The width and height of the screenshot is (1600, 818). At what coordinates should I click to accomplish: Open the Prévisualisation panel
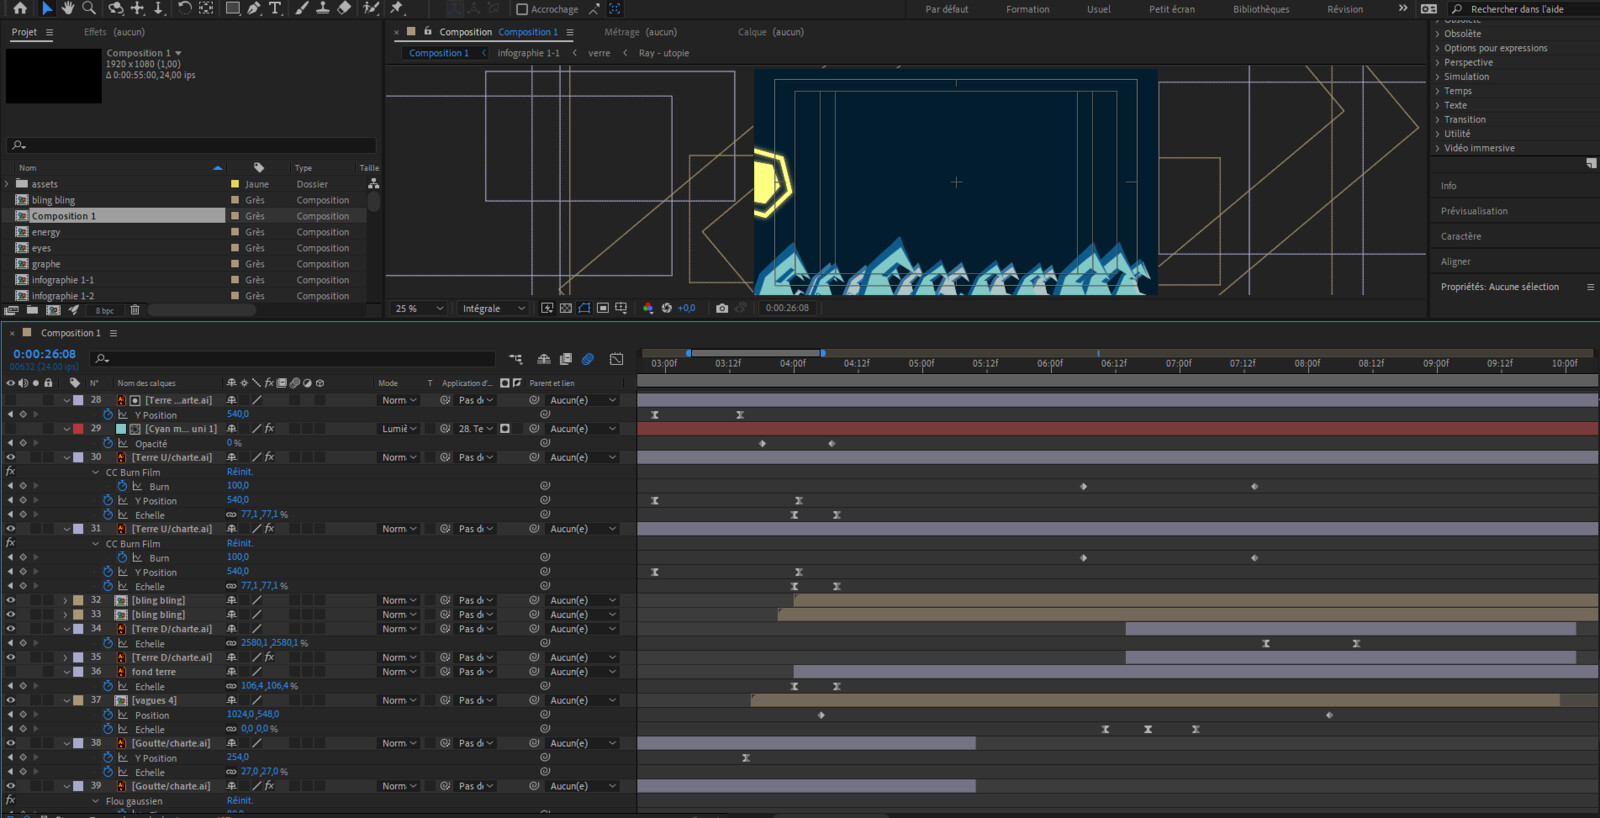1474,211
